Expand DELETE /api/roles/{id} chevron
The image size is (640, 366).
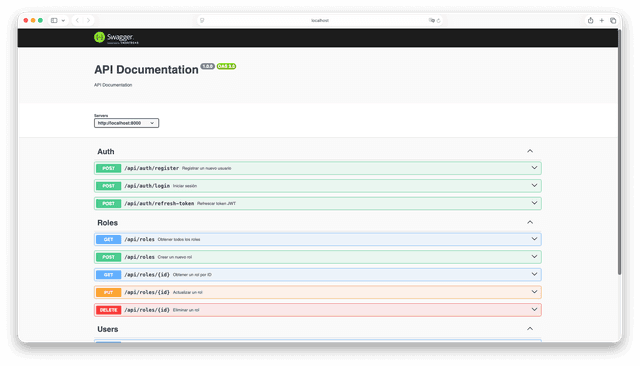tap(534, 309)
